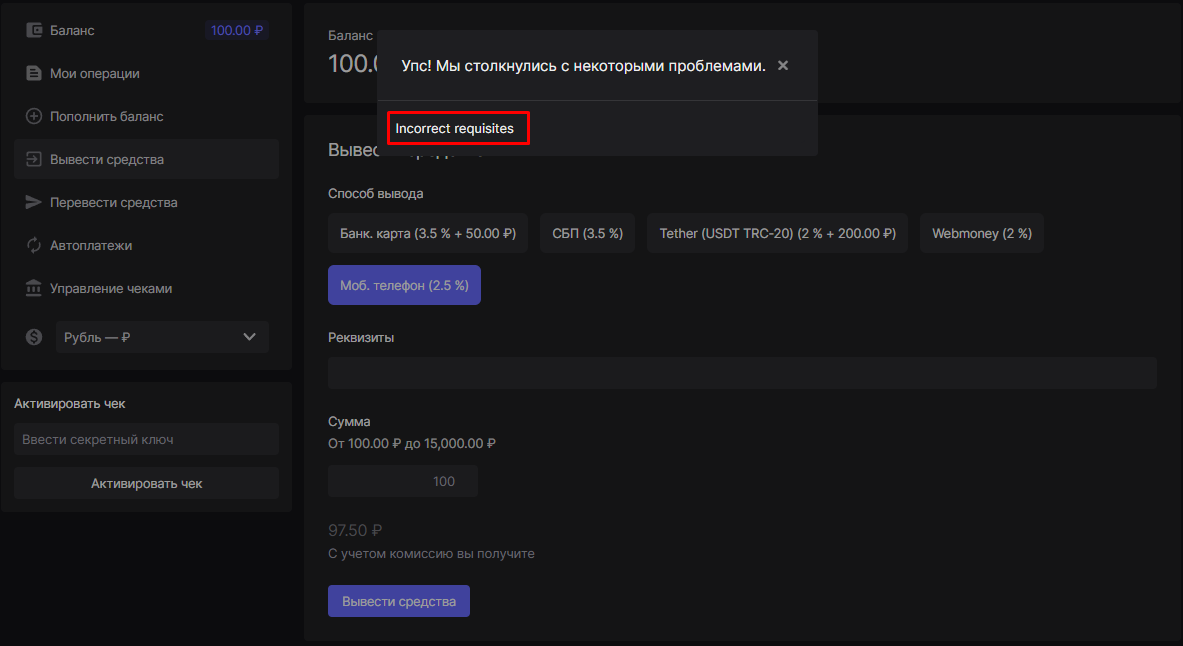This screenshot has width=1183, height=646.
Task: Click the Сумма amount field
Action: point(402,482)
